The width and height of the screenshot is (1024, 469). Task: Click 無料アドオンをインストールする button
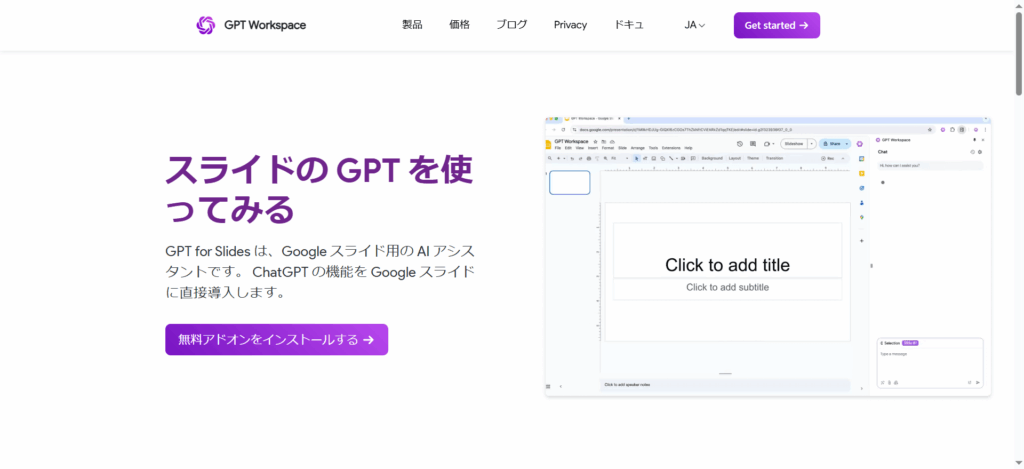[276, 340]
